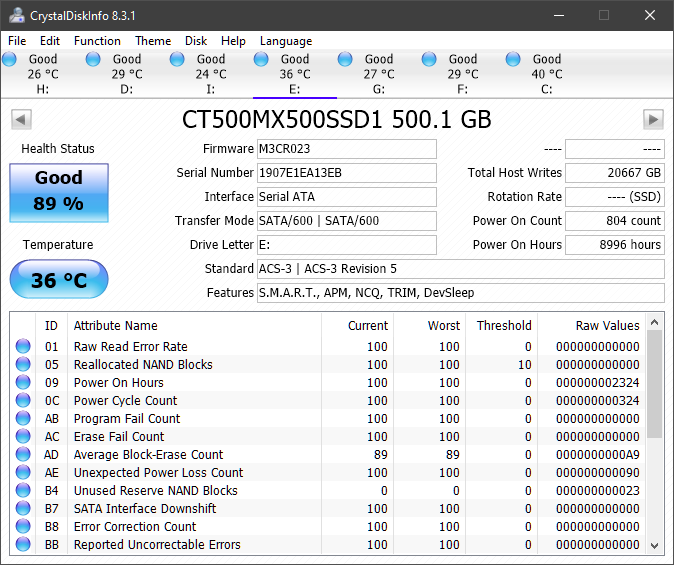Select the I: drive tab

[x=211, y=74]
